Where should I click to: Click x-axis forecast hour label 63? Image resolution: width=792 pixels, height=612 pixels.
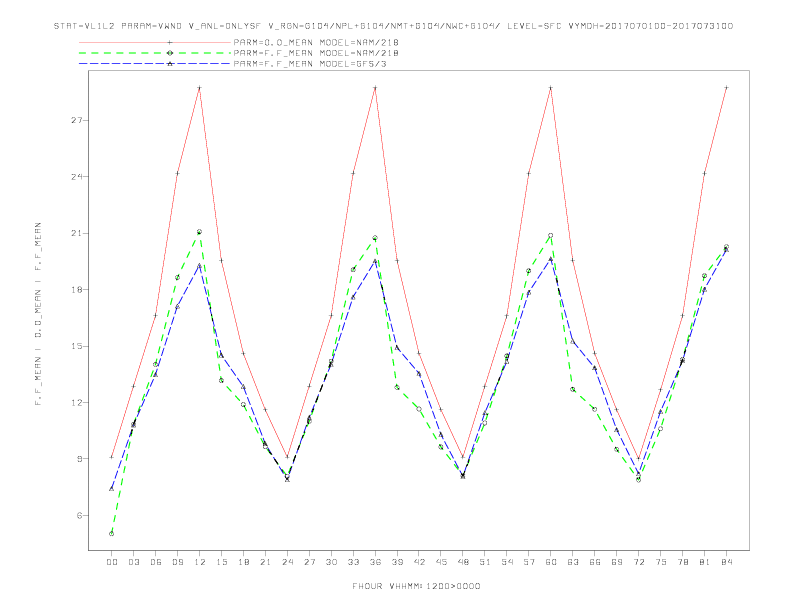(x=573, y=562)
